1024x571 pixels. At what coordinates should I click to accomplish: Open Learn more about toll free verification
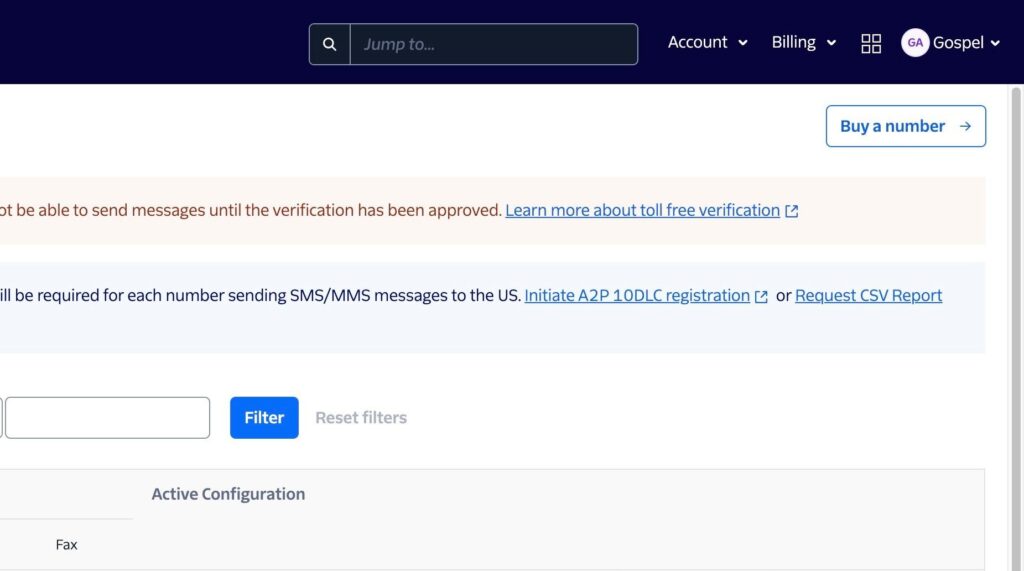coord(642,210)
